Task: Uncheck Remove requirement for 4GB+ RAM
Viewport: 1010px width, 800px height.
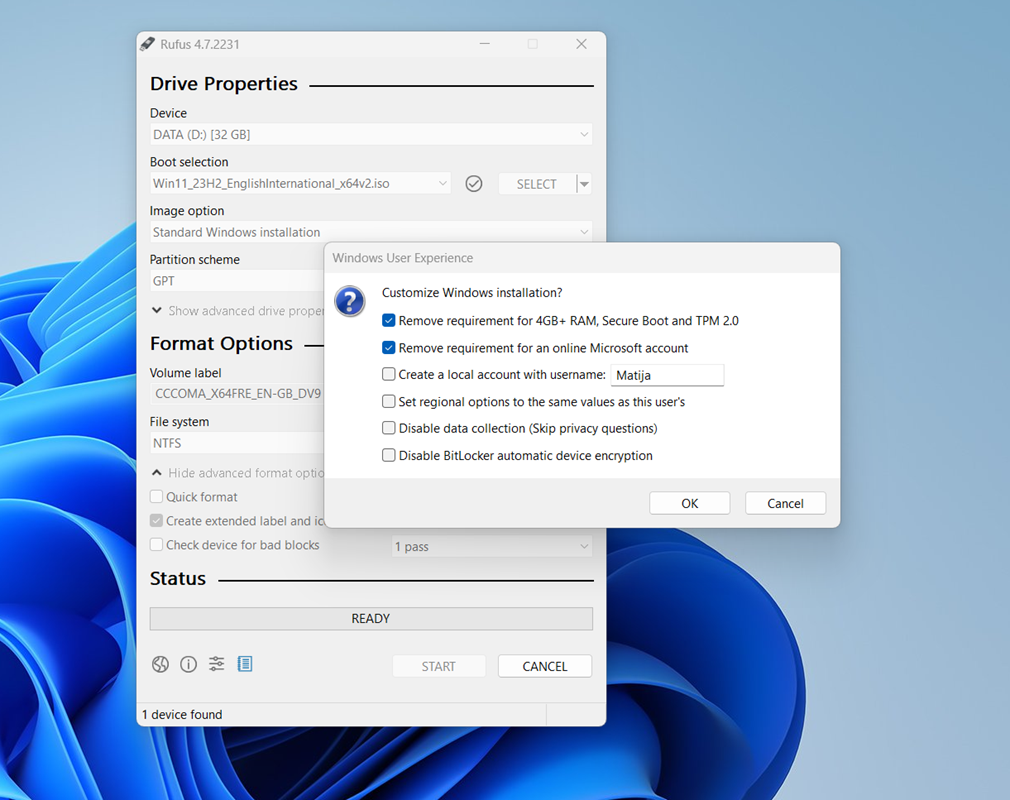Action: click(x=388, y=321)
